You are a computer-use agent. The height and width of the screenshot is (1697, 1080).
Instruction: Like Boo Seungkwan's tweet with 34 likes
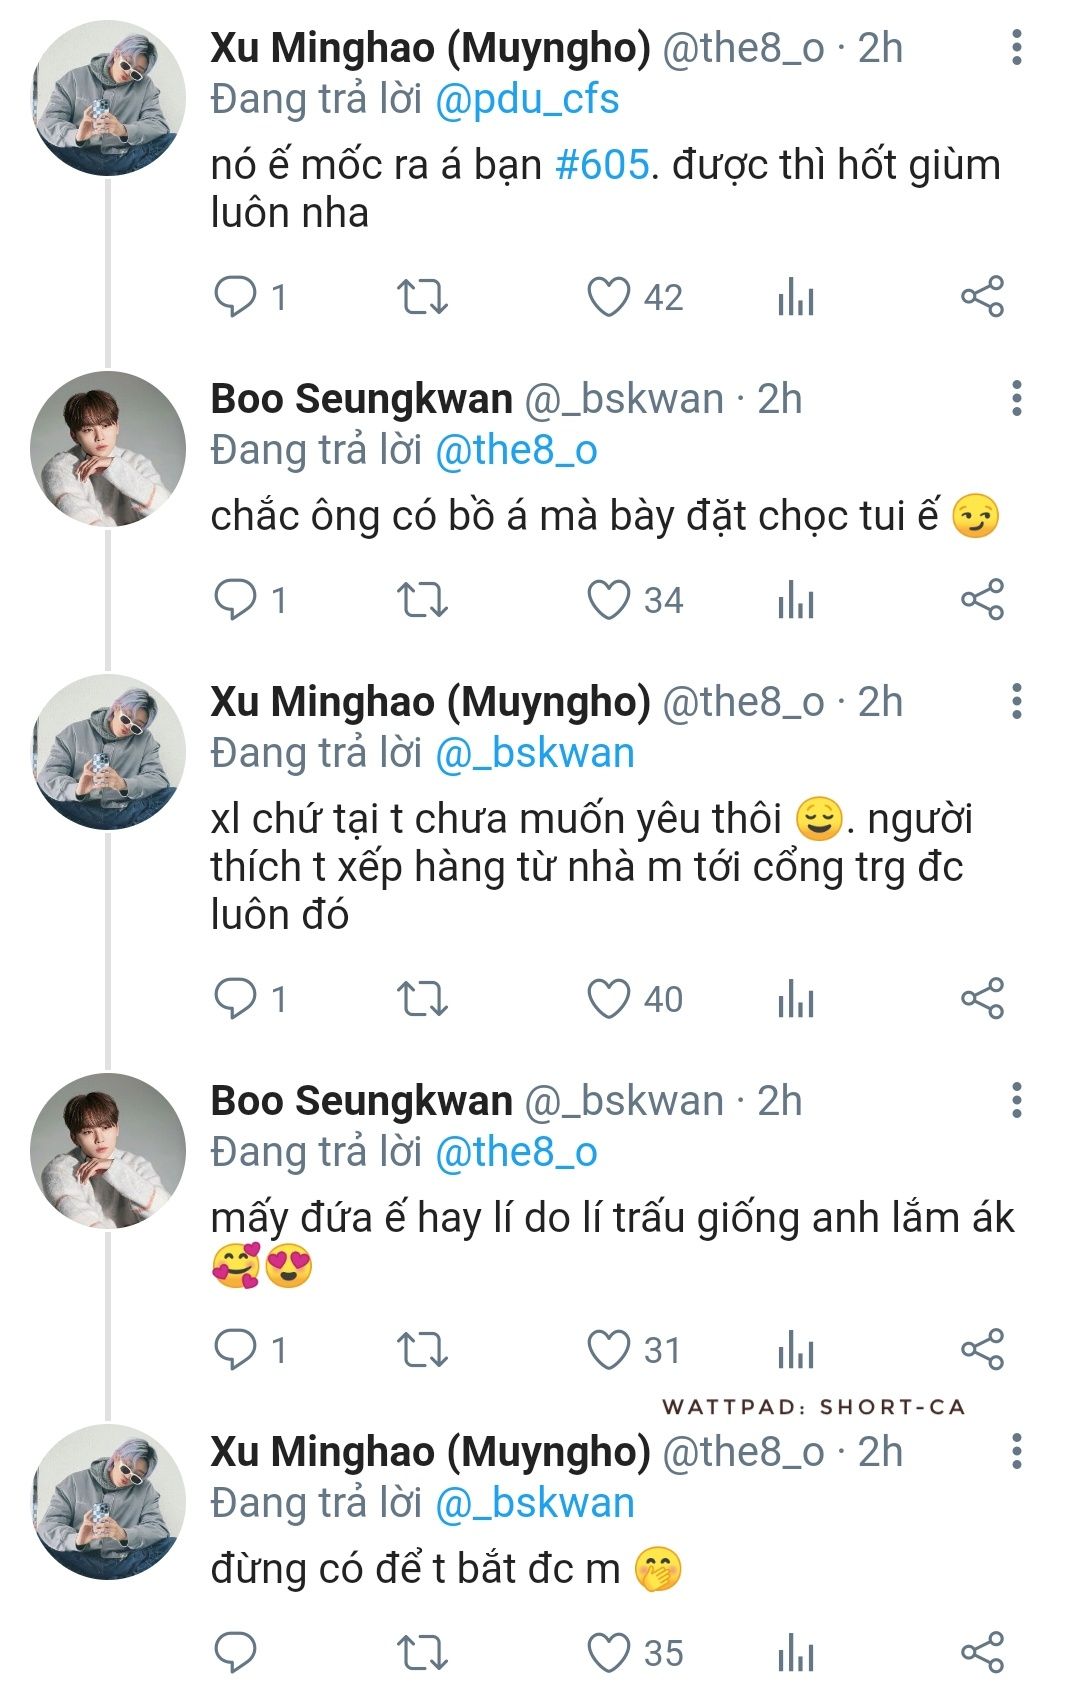[608, 600]
